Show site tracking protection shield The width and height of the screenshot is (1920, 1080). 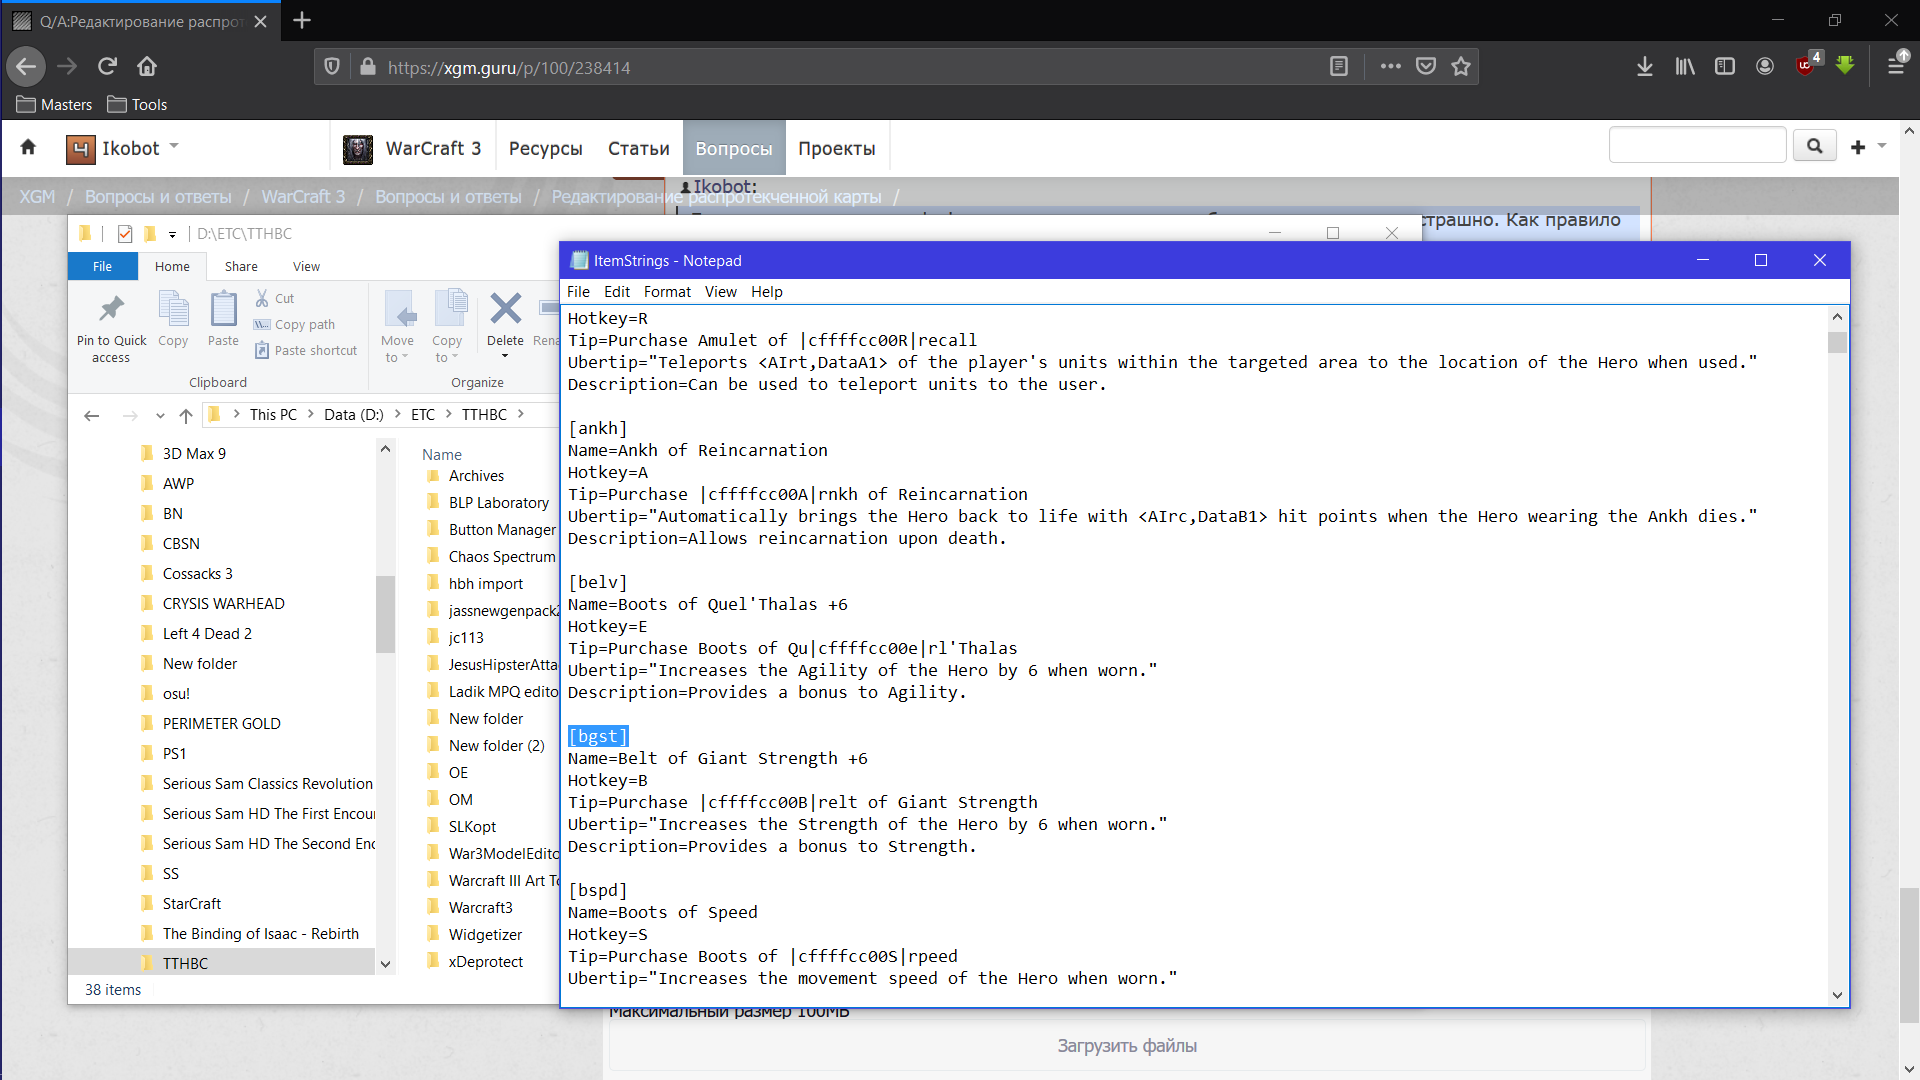pos(332,67)
